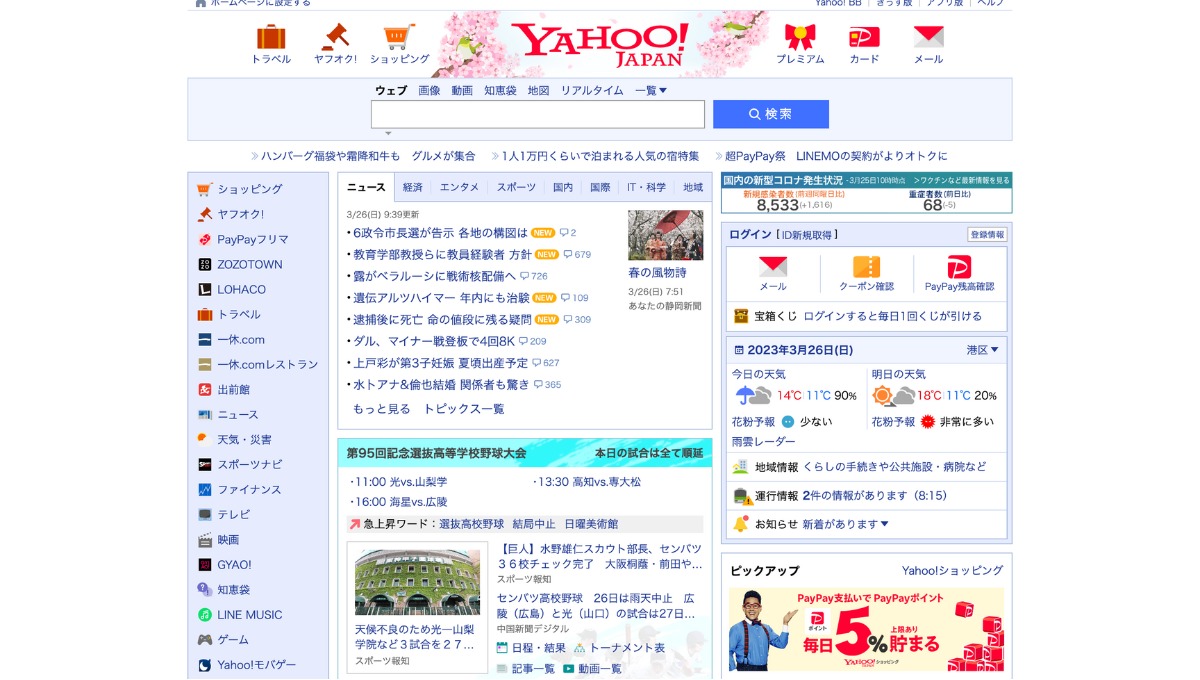
Task: Select the 画像 search type tab
Action: pos(429,90)
